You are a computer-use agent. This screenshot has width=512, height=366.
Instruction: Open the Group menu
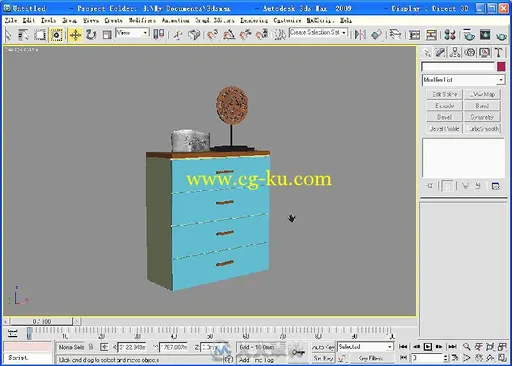click(x=69, y=21)
